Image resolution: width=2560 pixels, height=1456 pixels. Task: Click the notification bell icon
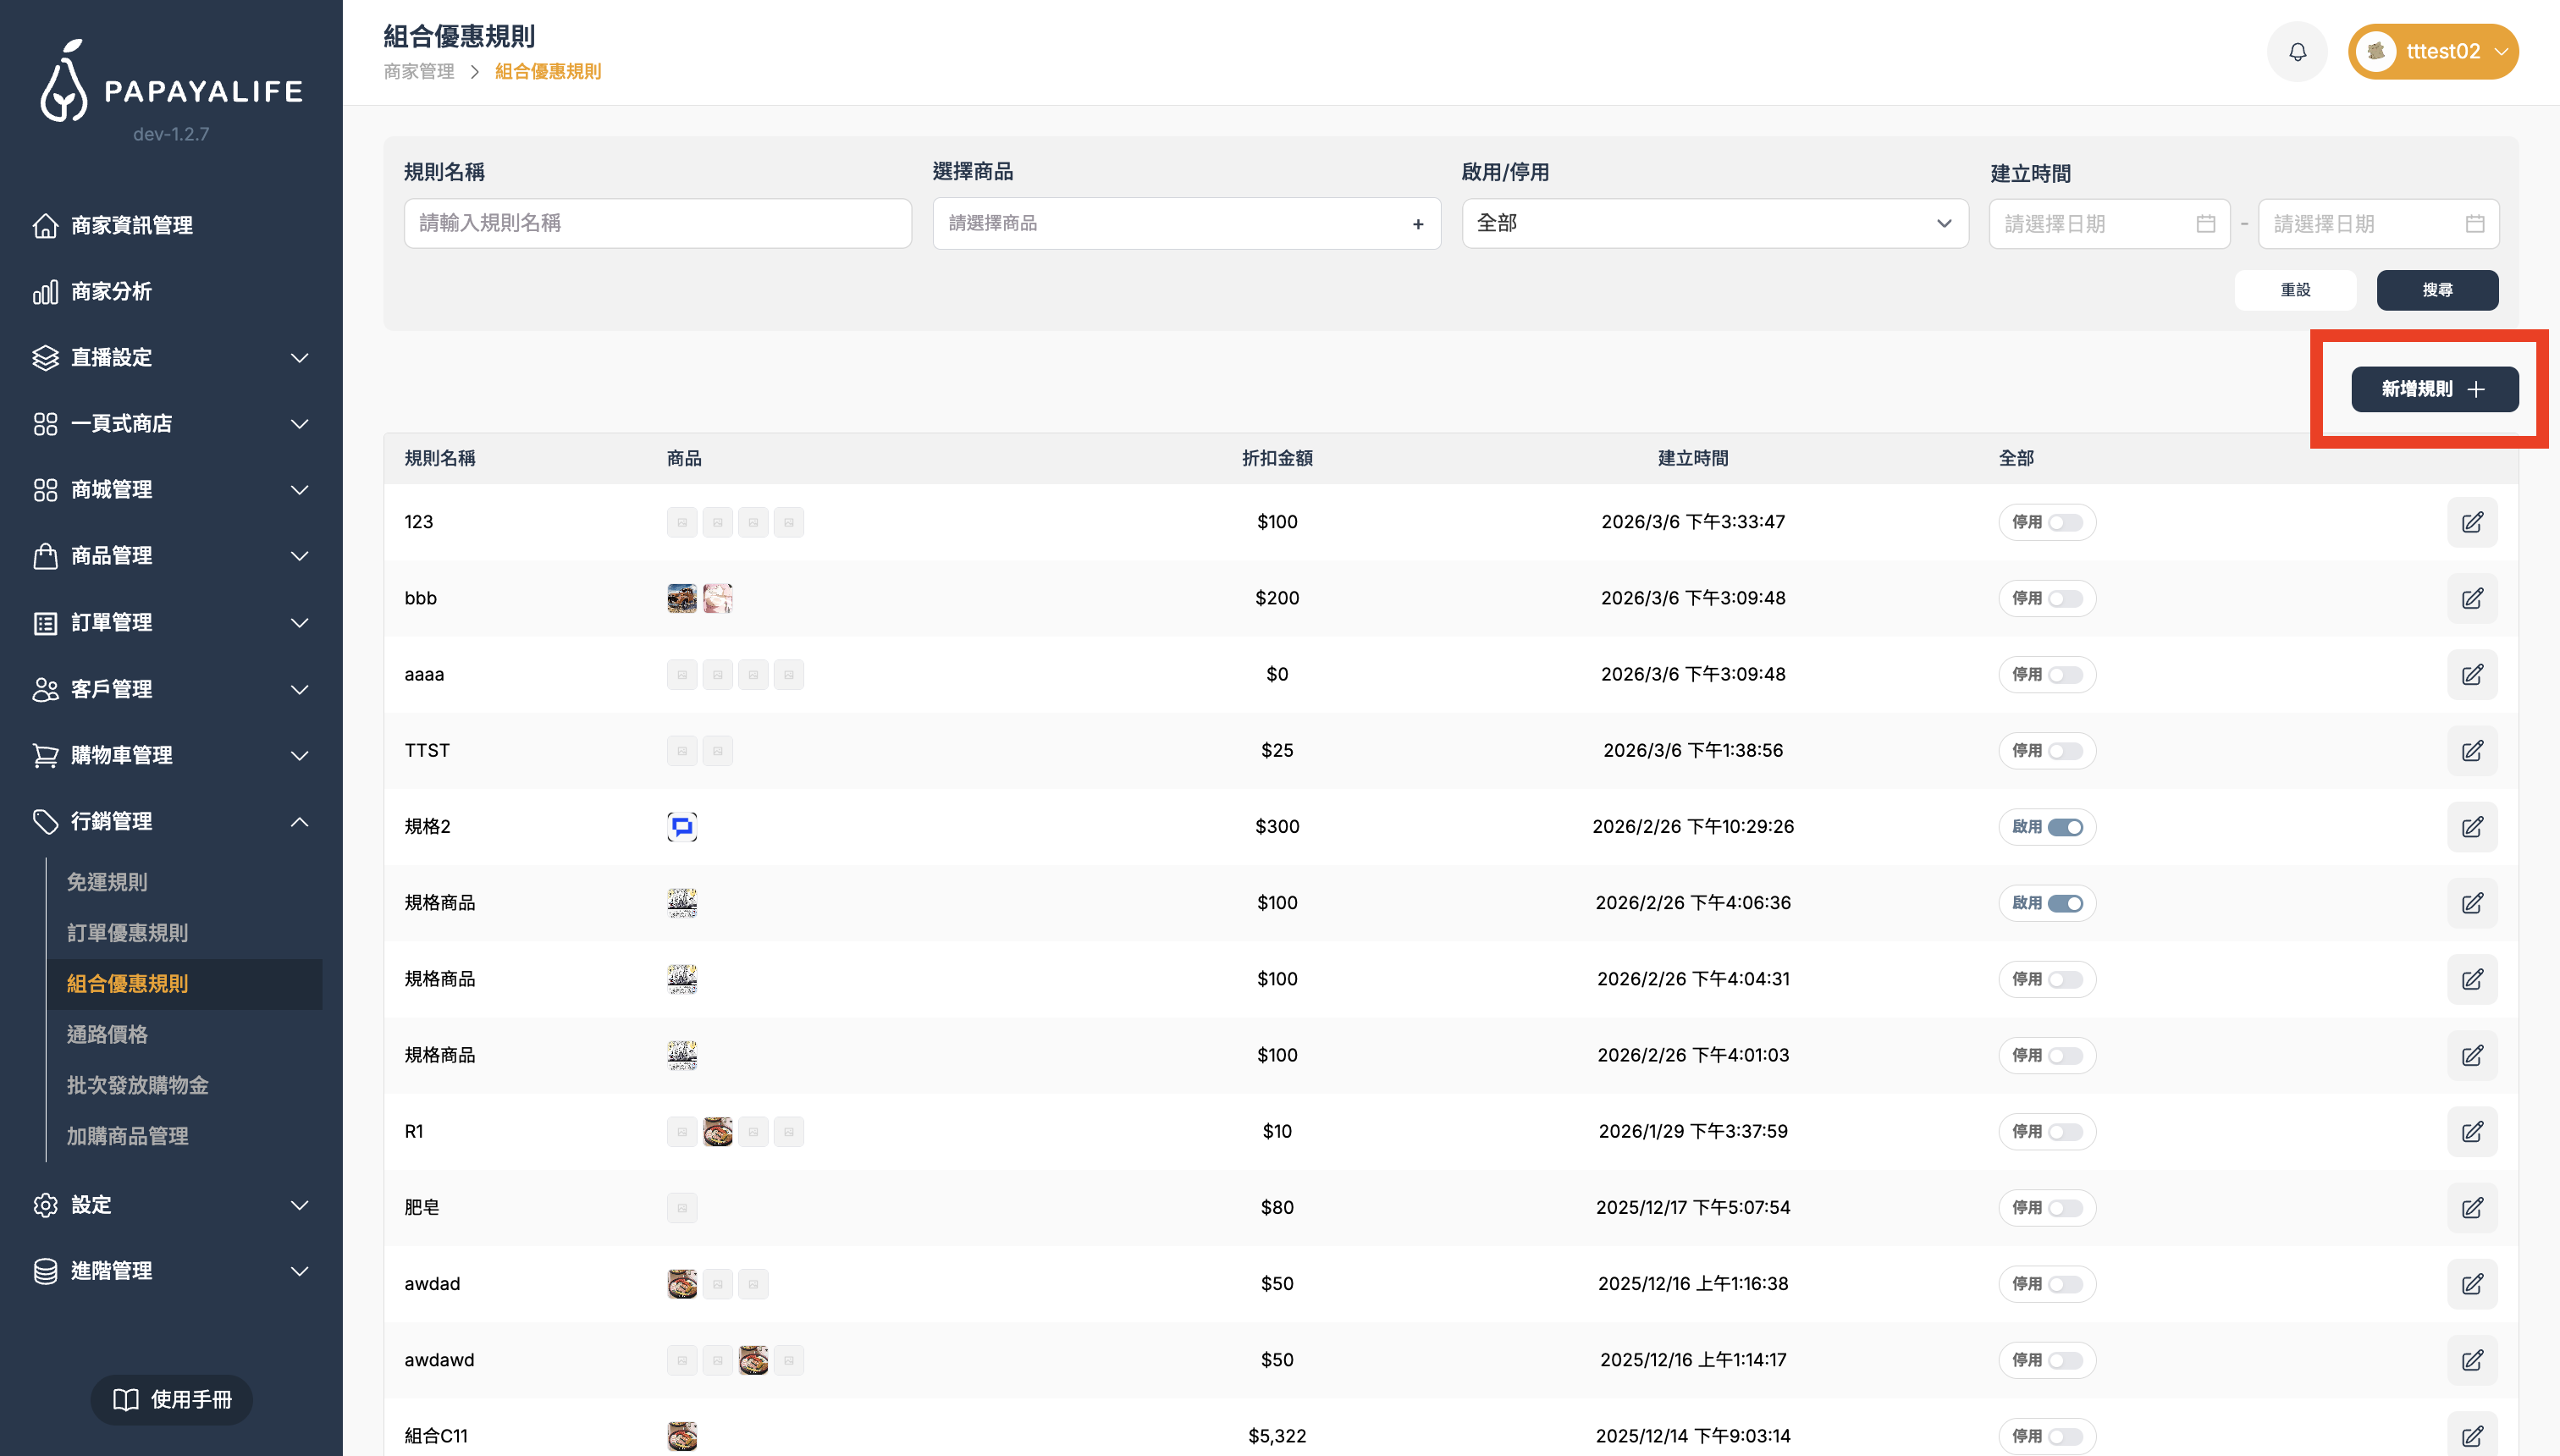coord(2297,52)
